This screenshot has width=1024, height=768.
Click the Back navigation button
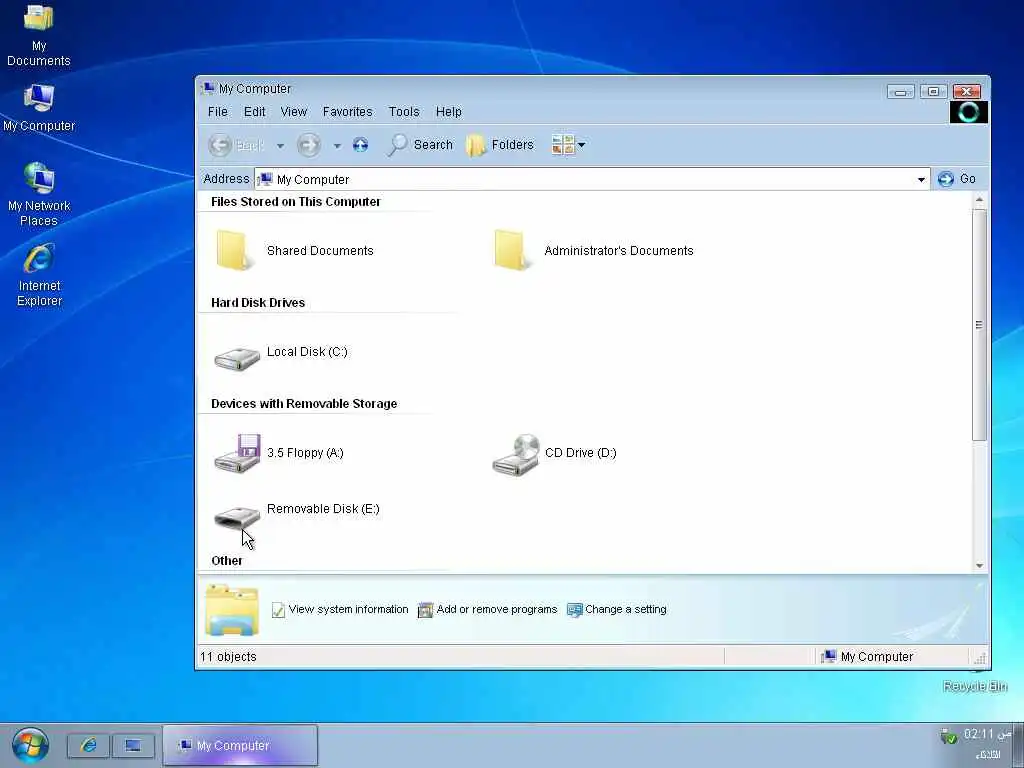point(236,145)
